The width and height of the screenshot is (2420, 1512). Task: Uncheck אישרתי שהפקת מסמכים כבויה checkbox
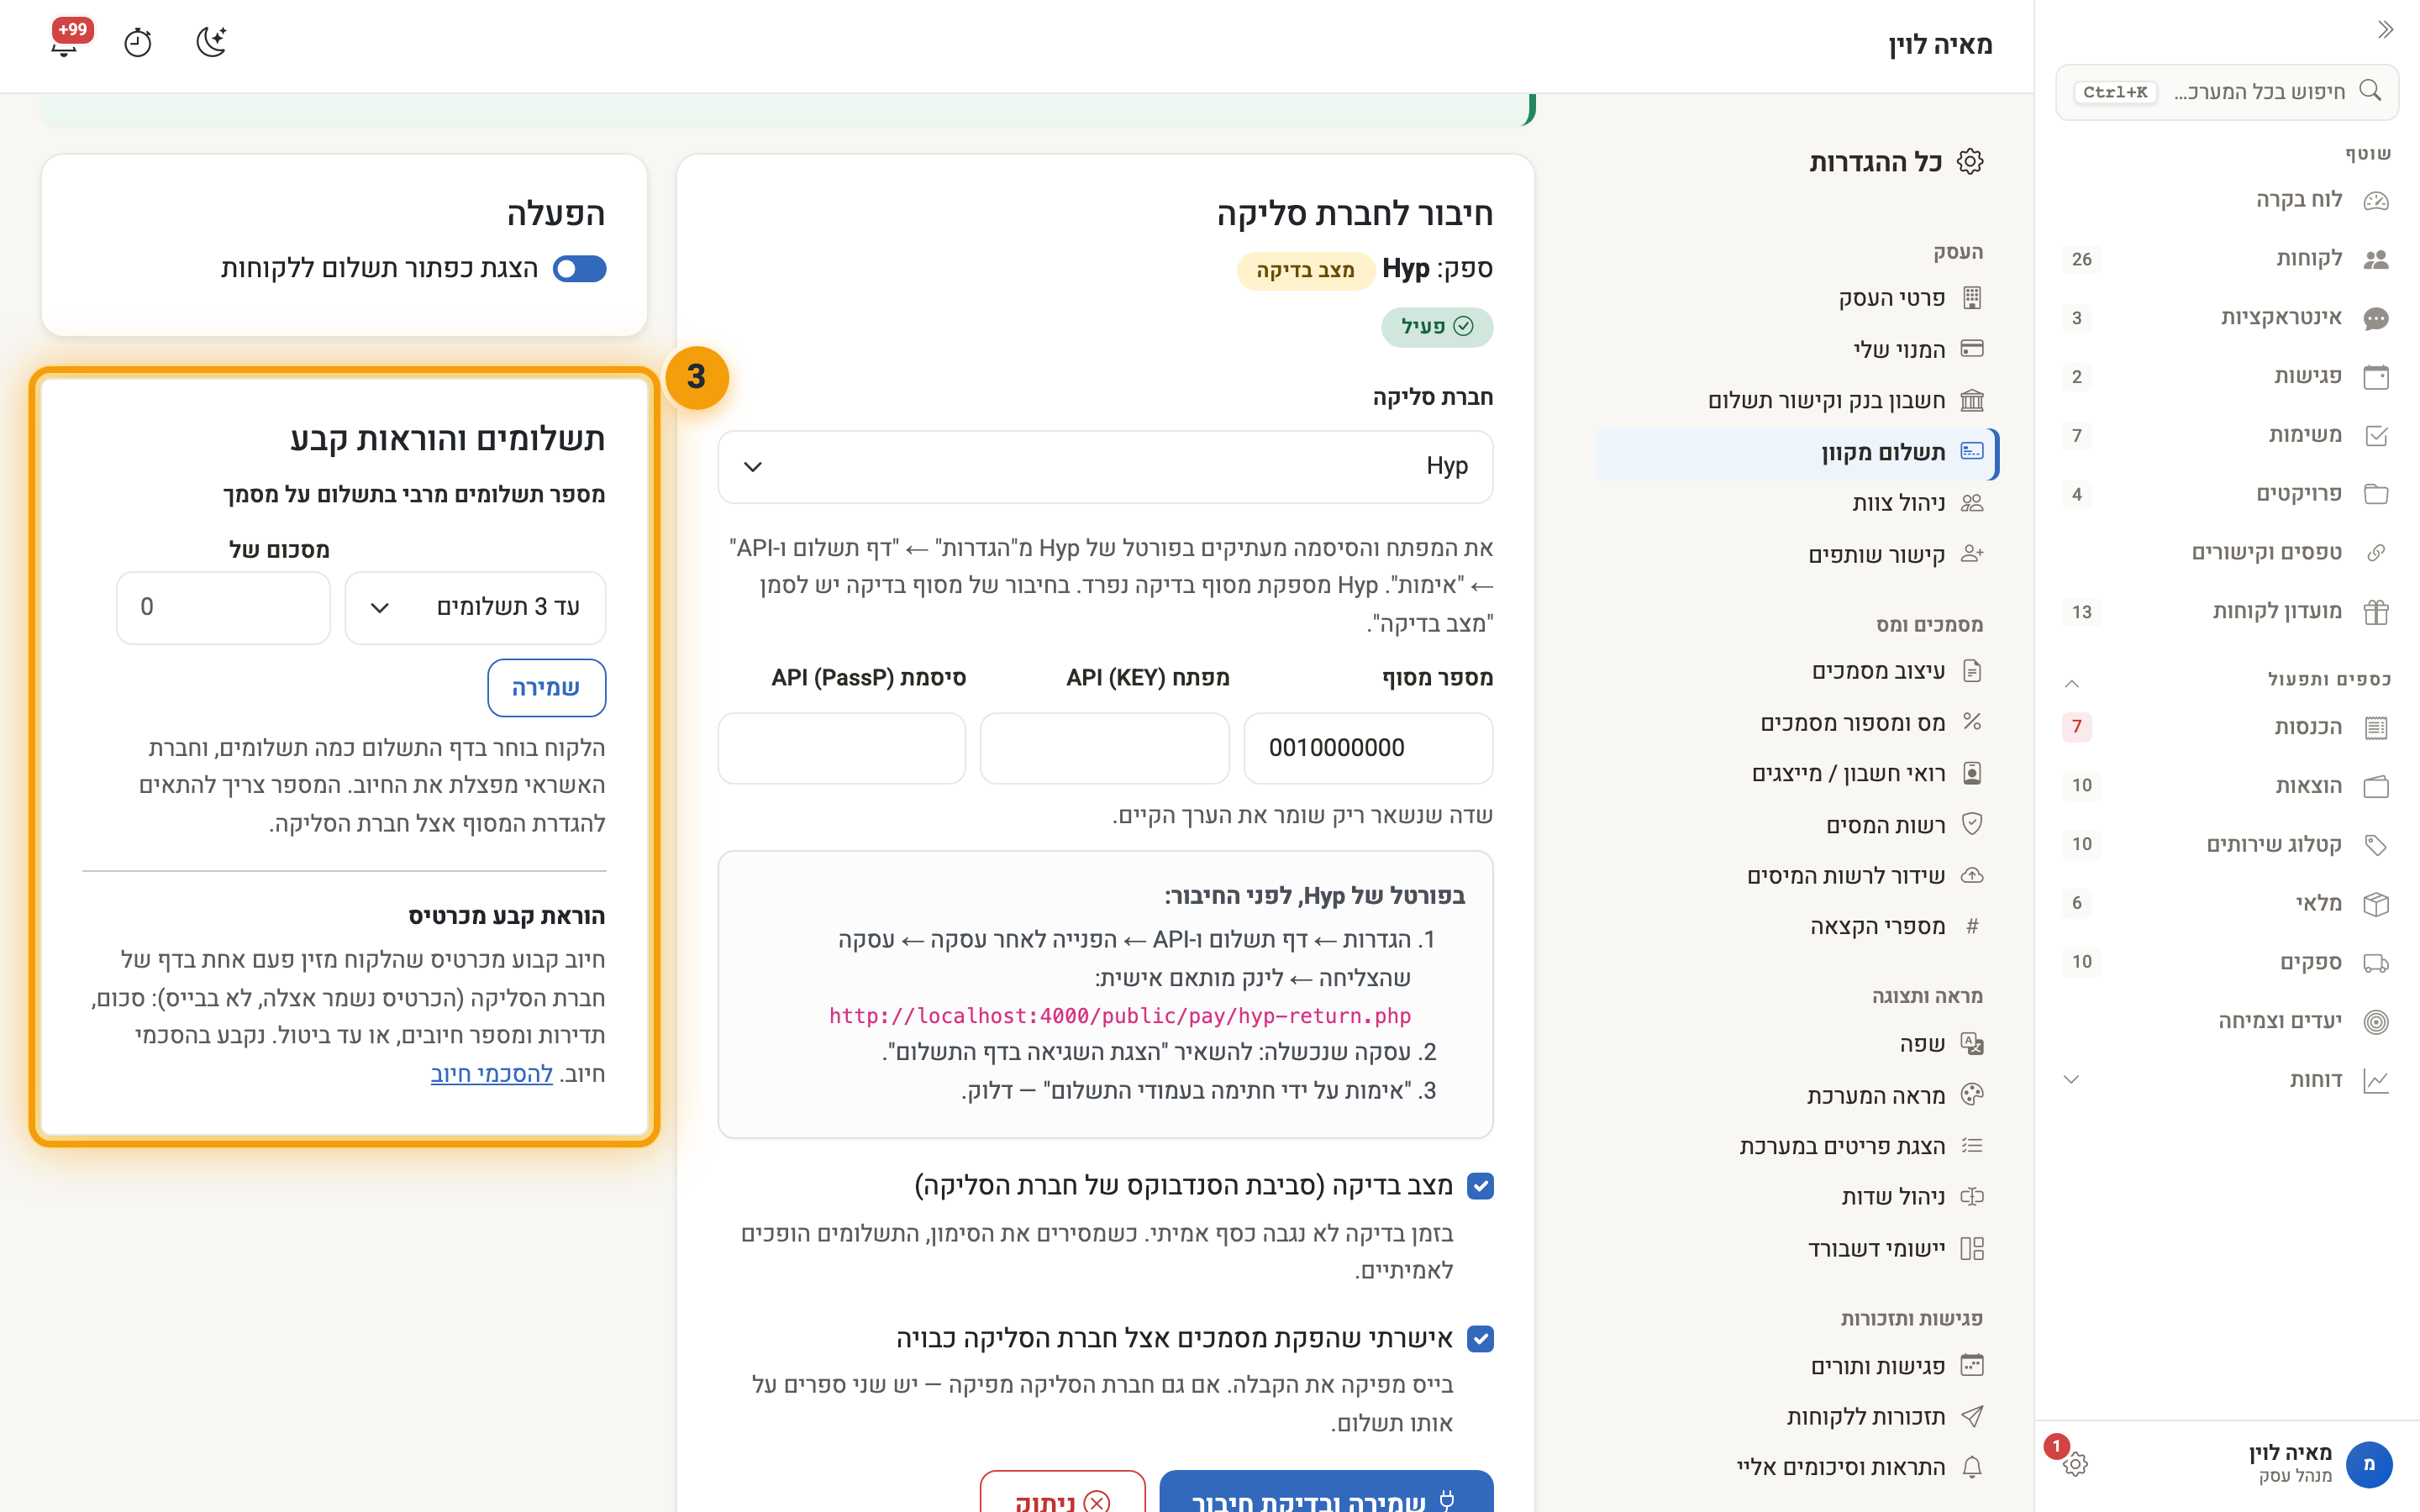click(1480, 1339)
